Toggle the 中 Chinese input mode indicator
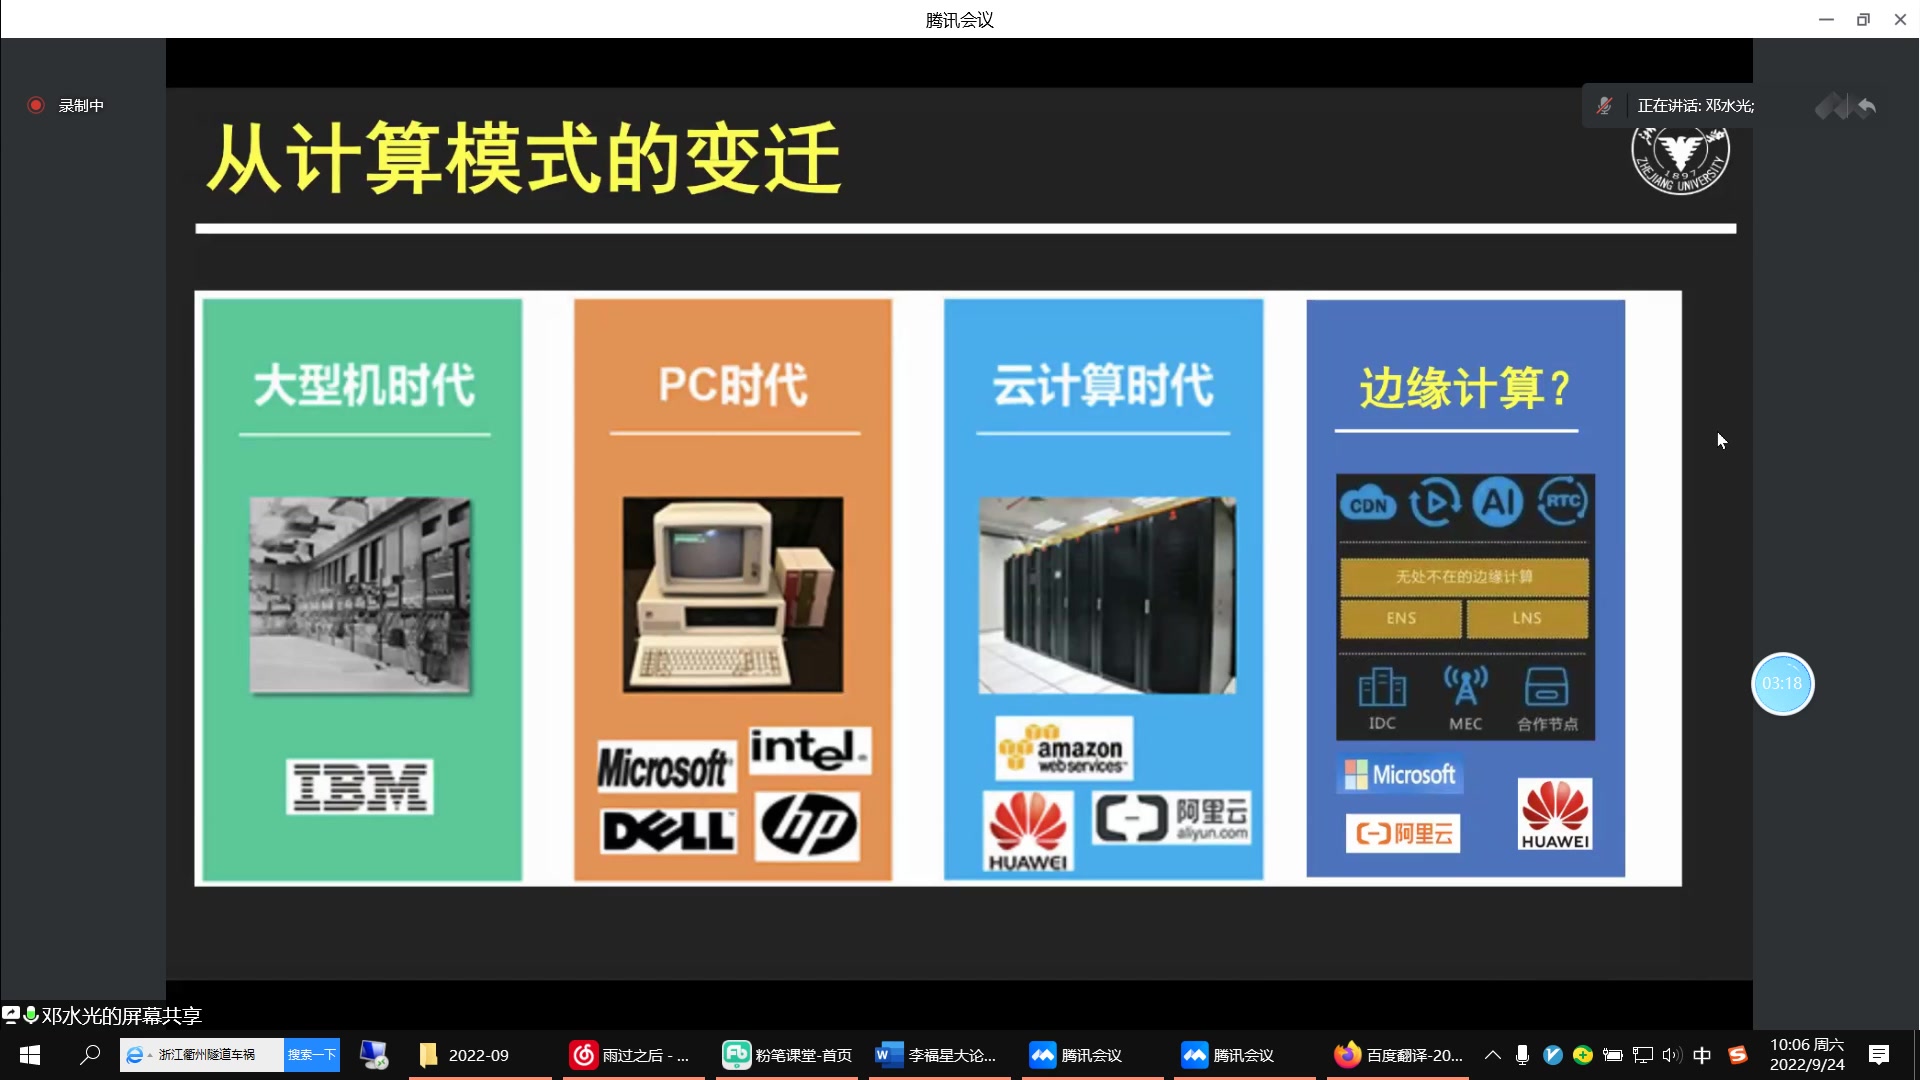This screenshot has height=1080, width=1920. tap(1702, 1055)
